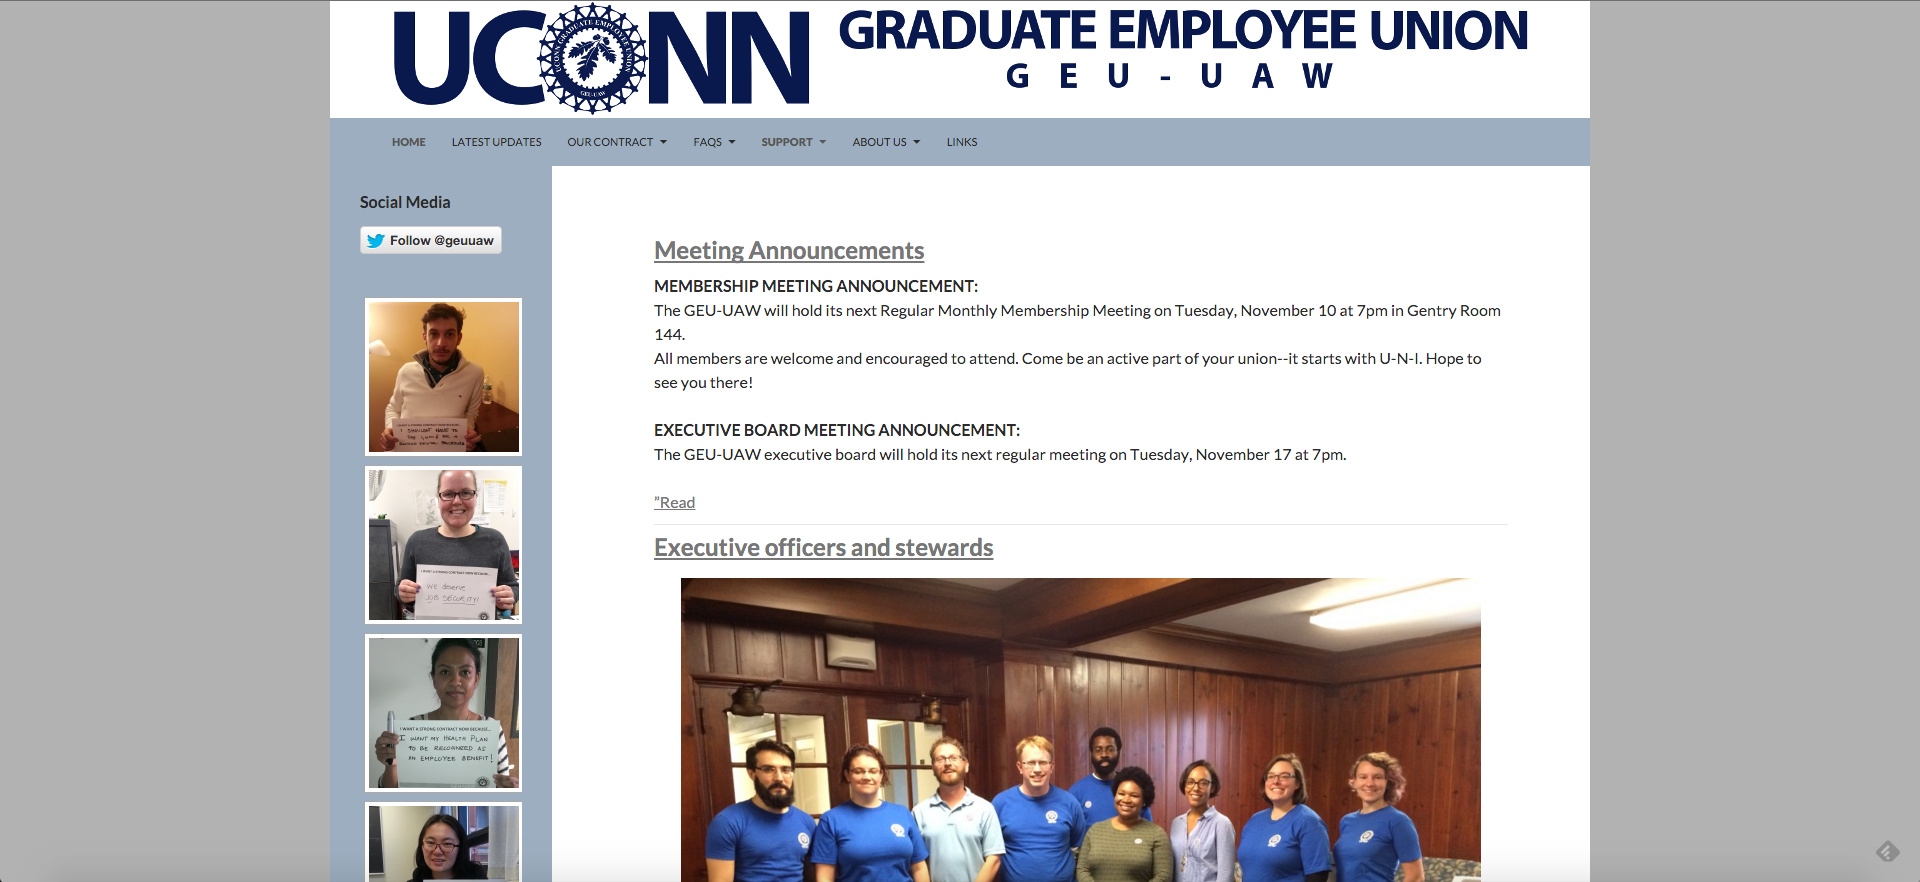Open thumbnail of woman holding health plan sign
This screenshot has height=882, width=1920.
[x=443, y=713]
